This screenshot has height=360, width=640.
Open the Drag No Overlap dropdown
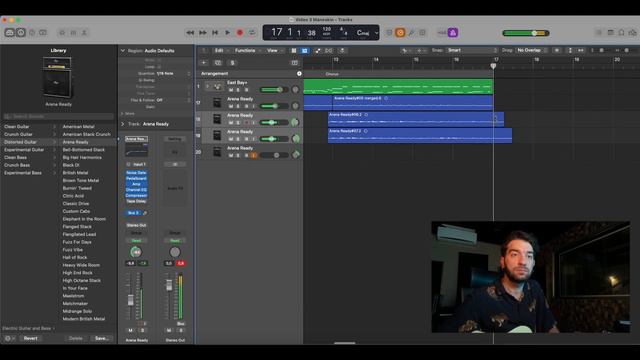tap(531, 50)
